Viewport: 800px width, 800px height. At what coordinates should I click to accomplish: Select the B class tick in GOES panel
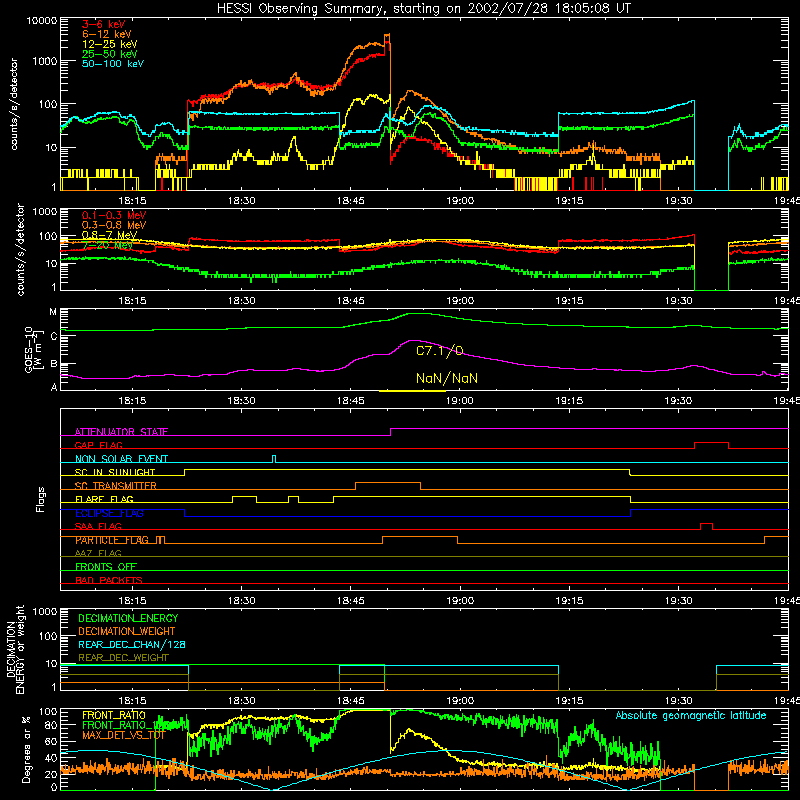coord(54,364)
